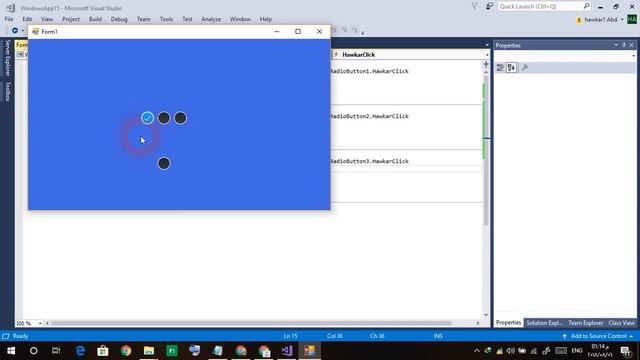Open the Properties object selector combo box
This screenshot has height=360, width=640.
(x=565, y=56)
